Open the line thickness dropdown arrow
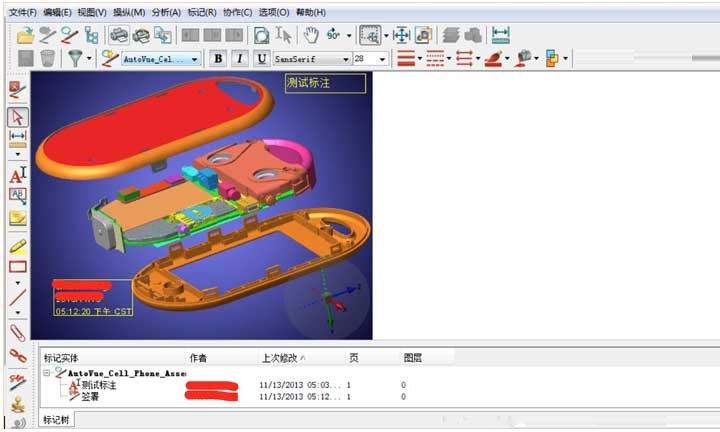Viewport: 720px width, 432px height. (419, 58)
